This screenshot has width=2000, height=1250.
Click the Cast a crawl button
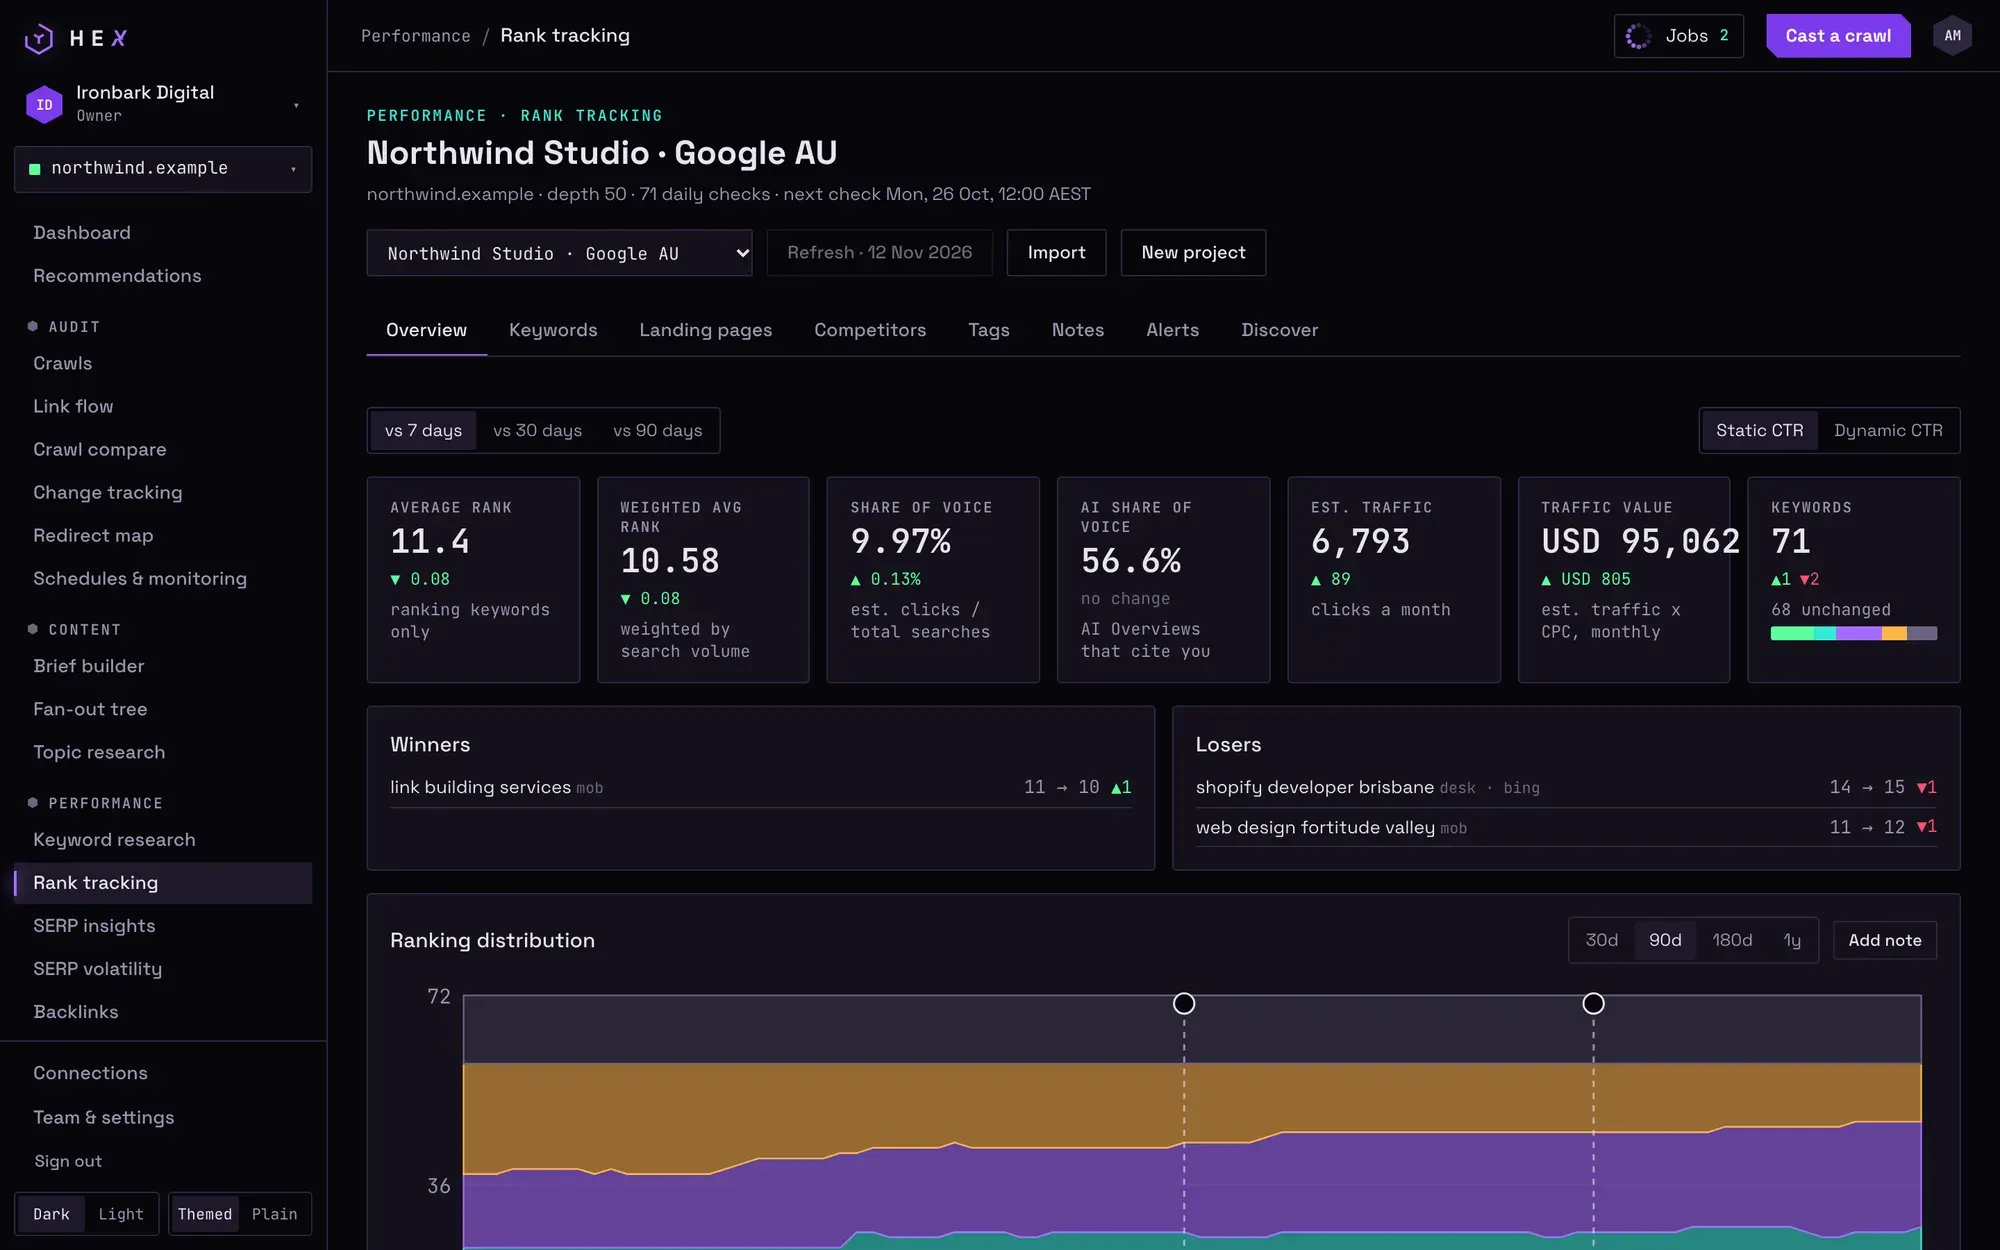point(1838,36)
